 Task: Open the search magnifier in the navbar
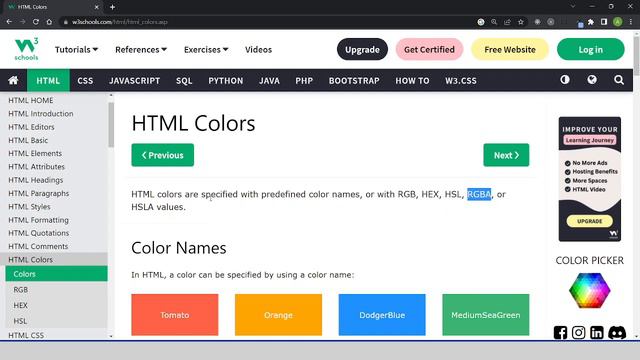[x=619, y=80]
